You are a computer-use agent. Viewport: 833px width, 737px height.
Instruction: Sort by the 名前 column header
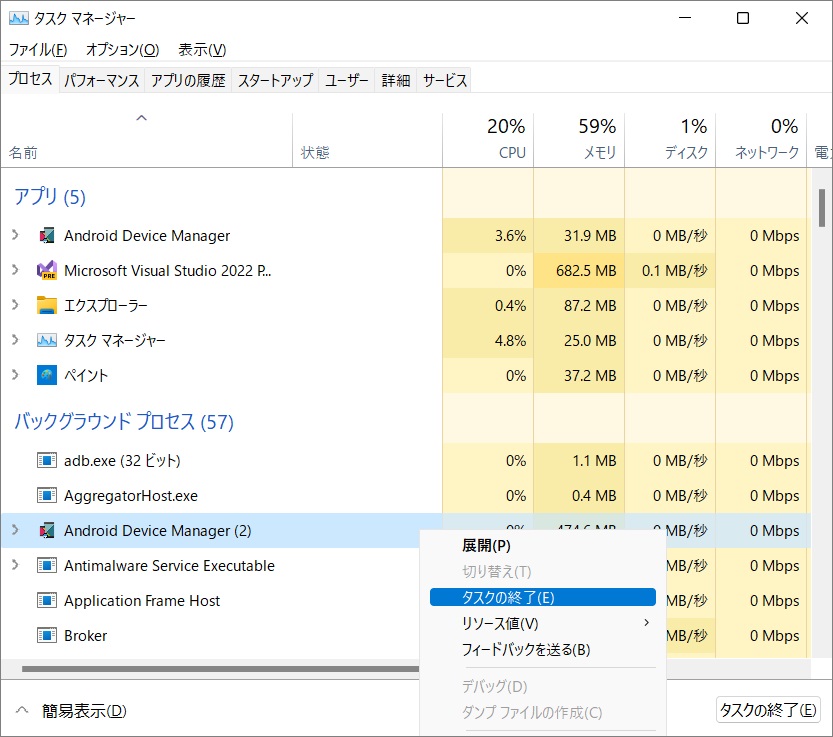coord(146,141)
